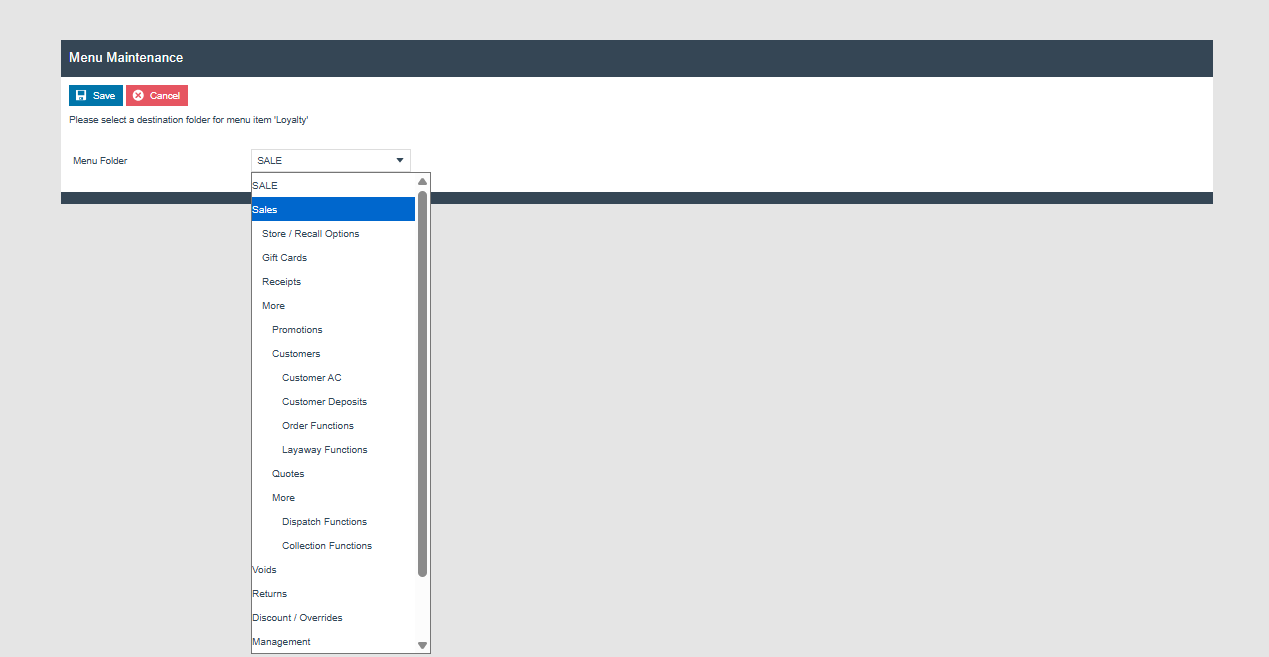Screen dimensions: 1269x657
Task: Pick the Gift Cards folder
Action: pos(284,257)
